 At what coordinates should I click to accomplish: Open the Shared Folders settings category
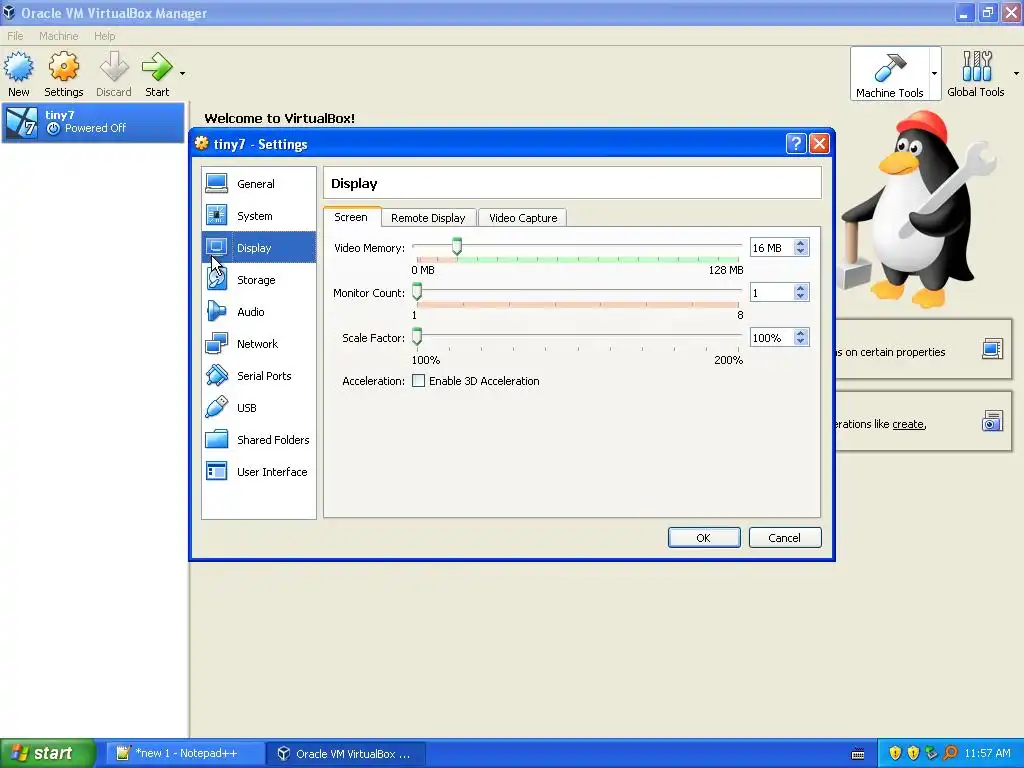259,440
